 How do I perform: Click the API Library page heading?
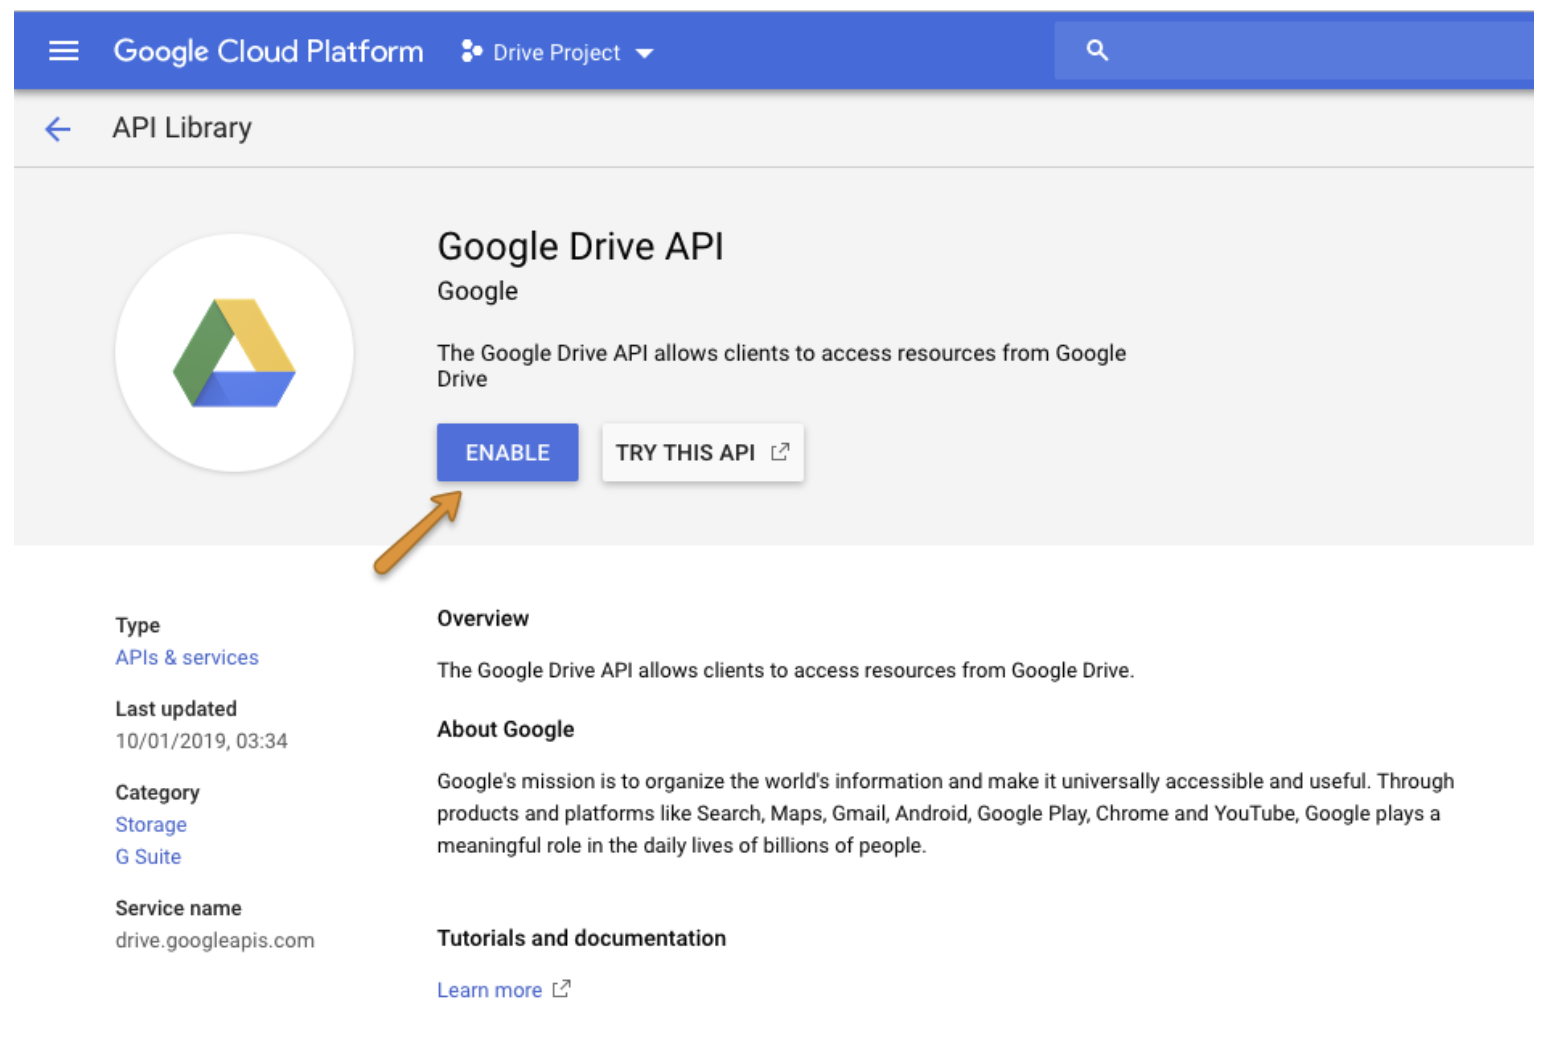[x=182, y=128]
